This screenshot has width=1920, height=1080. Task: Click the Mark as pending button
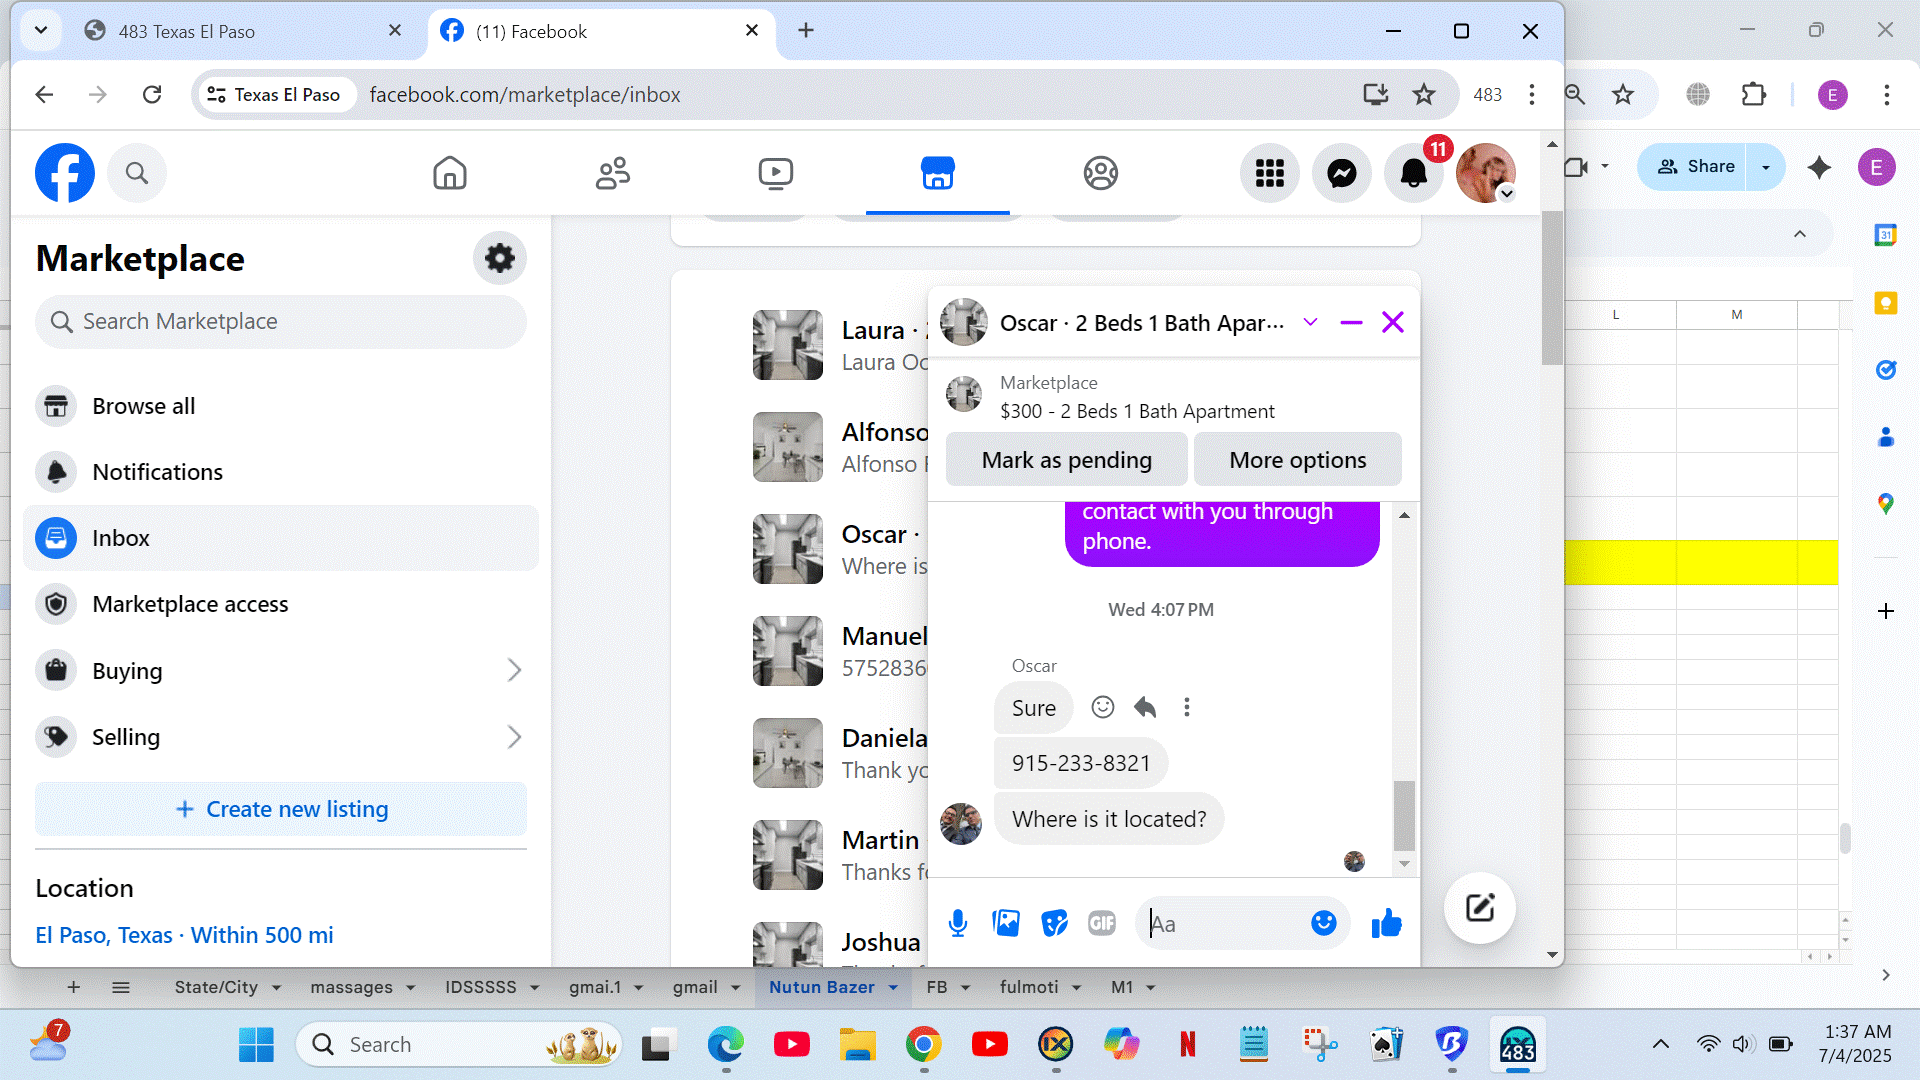click(1066, 460)
